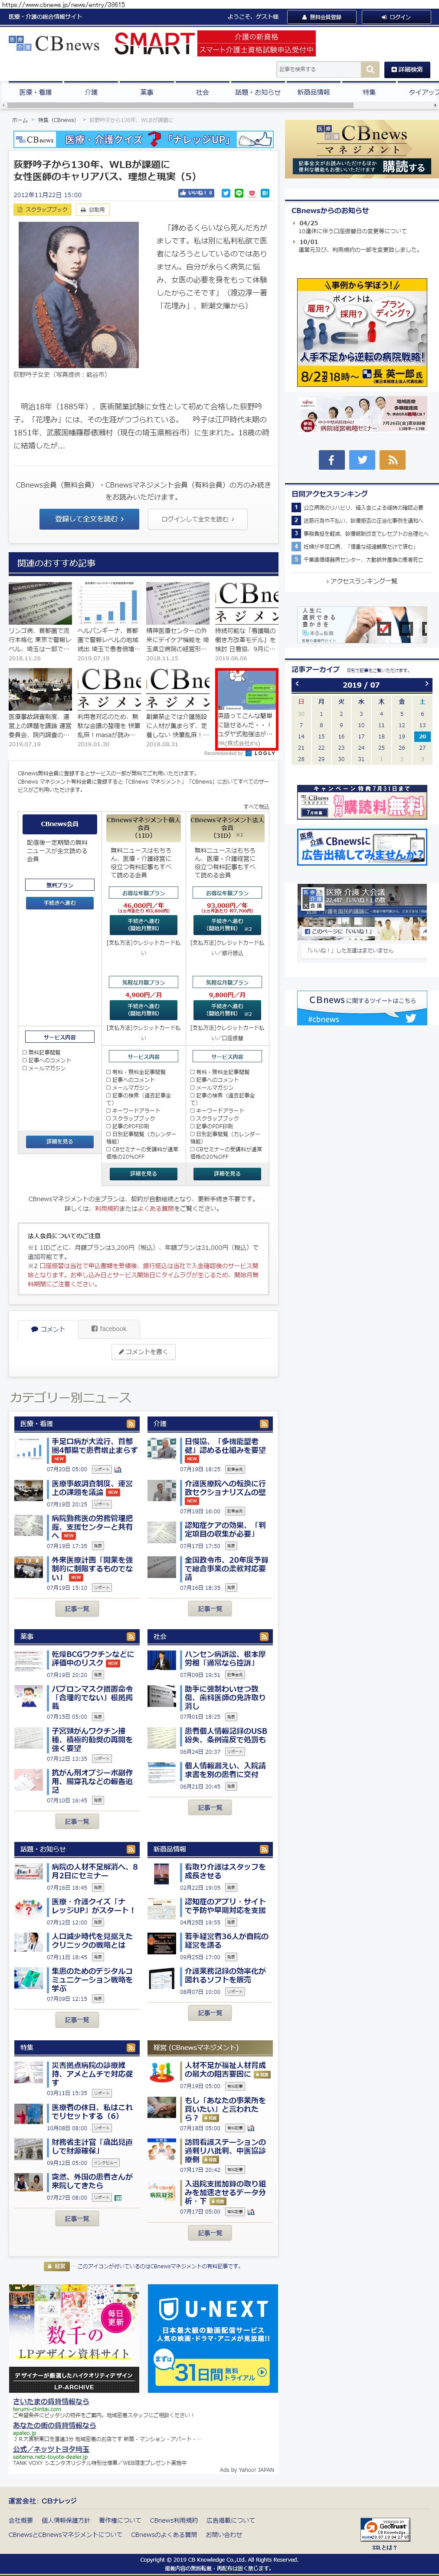The width and height of the screenshot is (439, 2576).
Task: Click the search magnifier icon
Action: coord(370,69)
